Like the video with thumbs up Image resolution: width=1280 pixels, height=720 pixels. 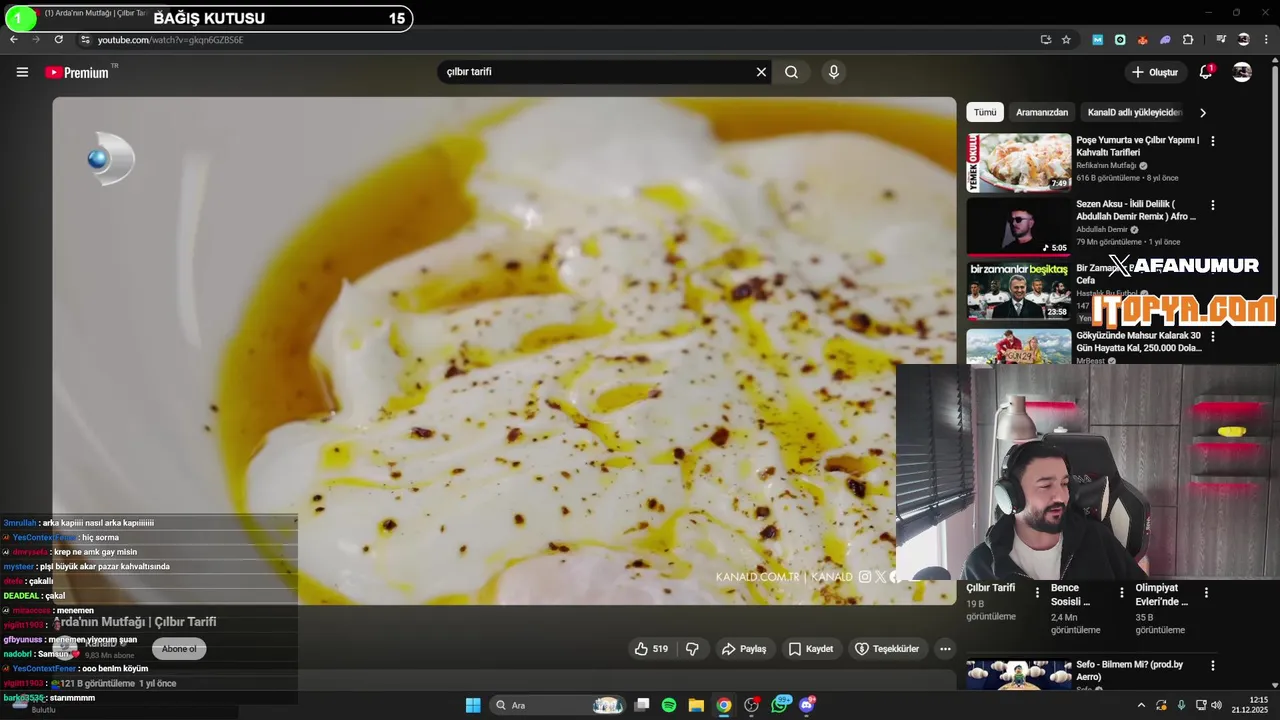pos(651,649)
